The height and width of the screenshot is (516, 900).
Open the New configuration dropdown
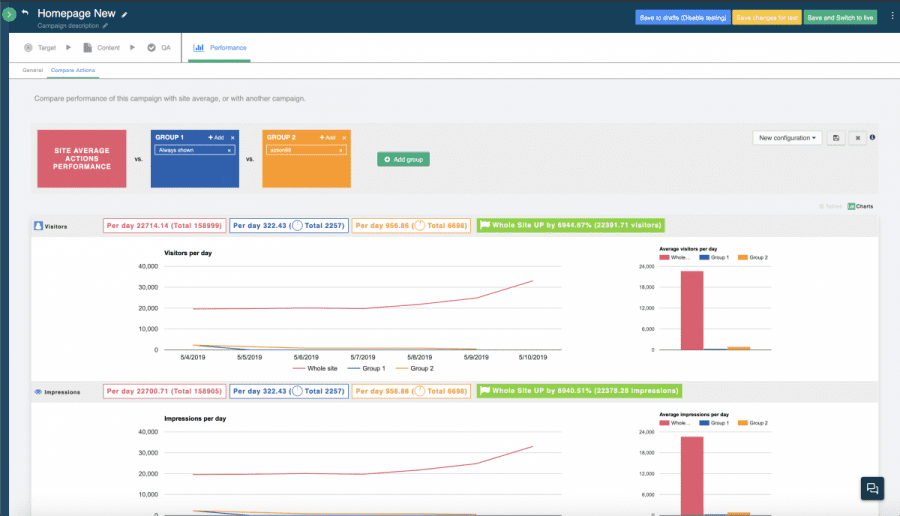coord(787,138)
